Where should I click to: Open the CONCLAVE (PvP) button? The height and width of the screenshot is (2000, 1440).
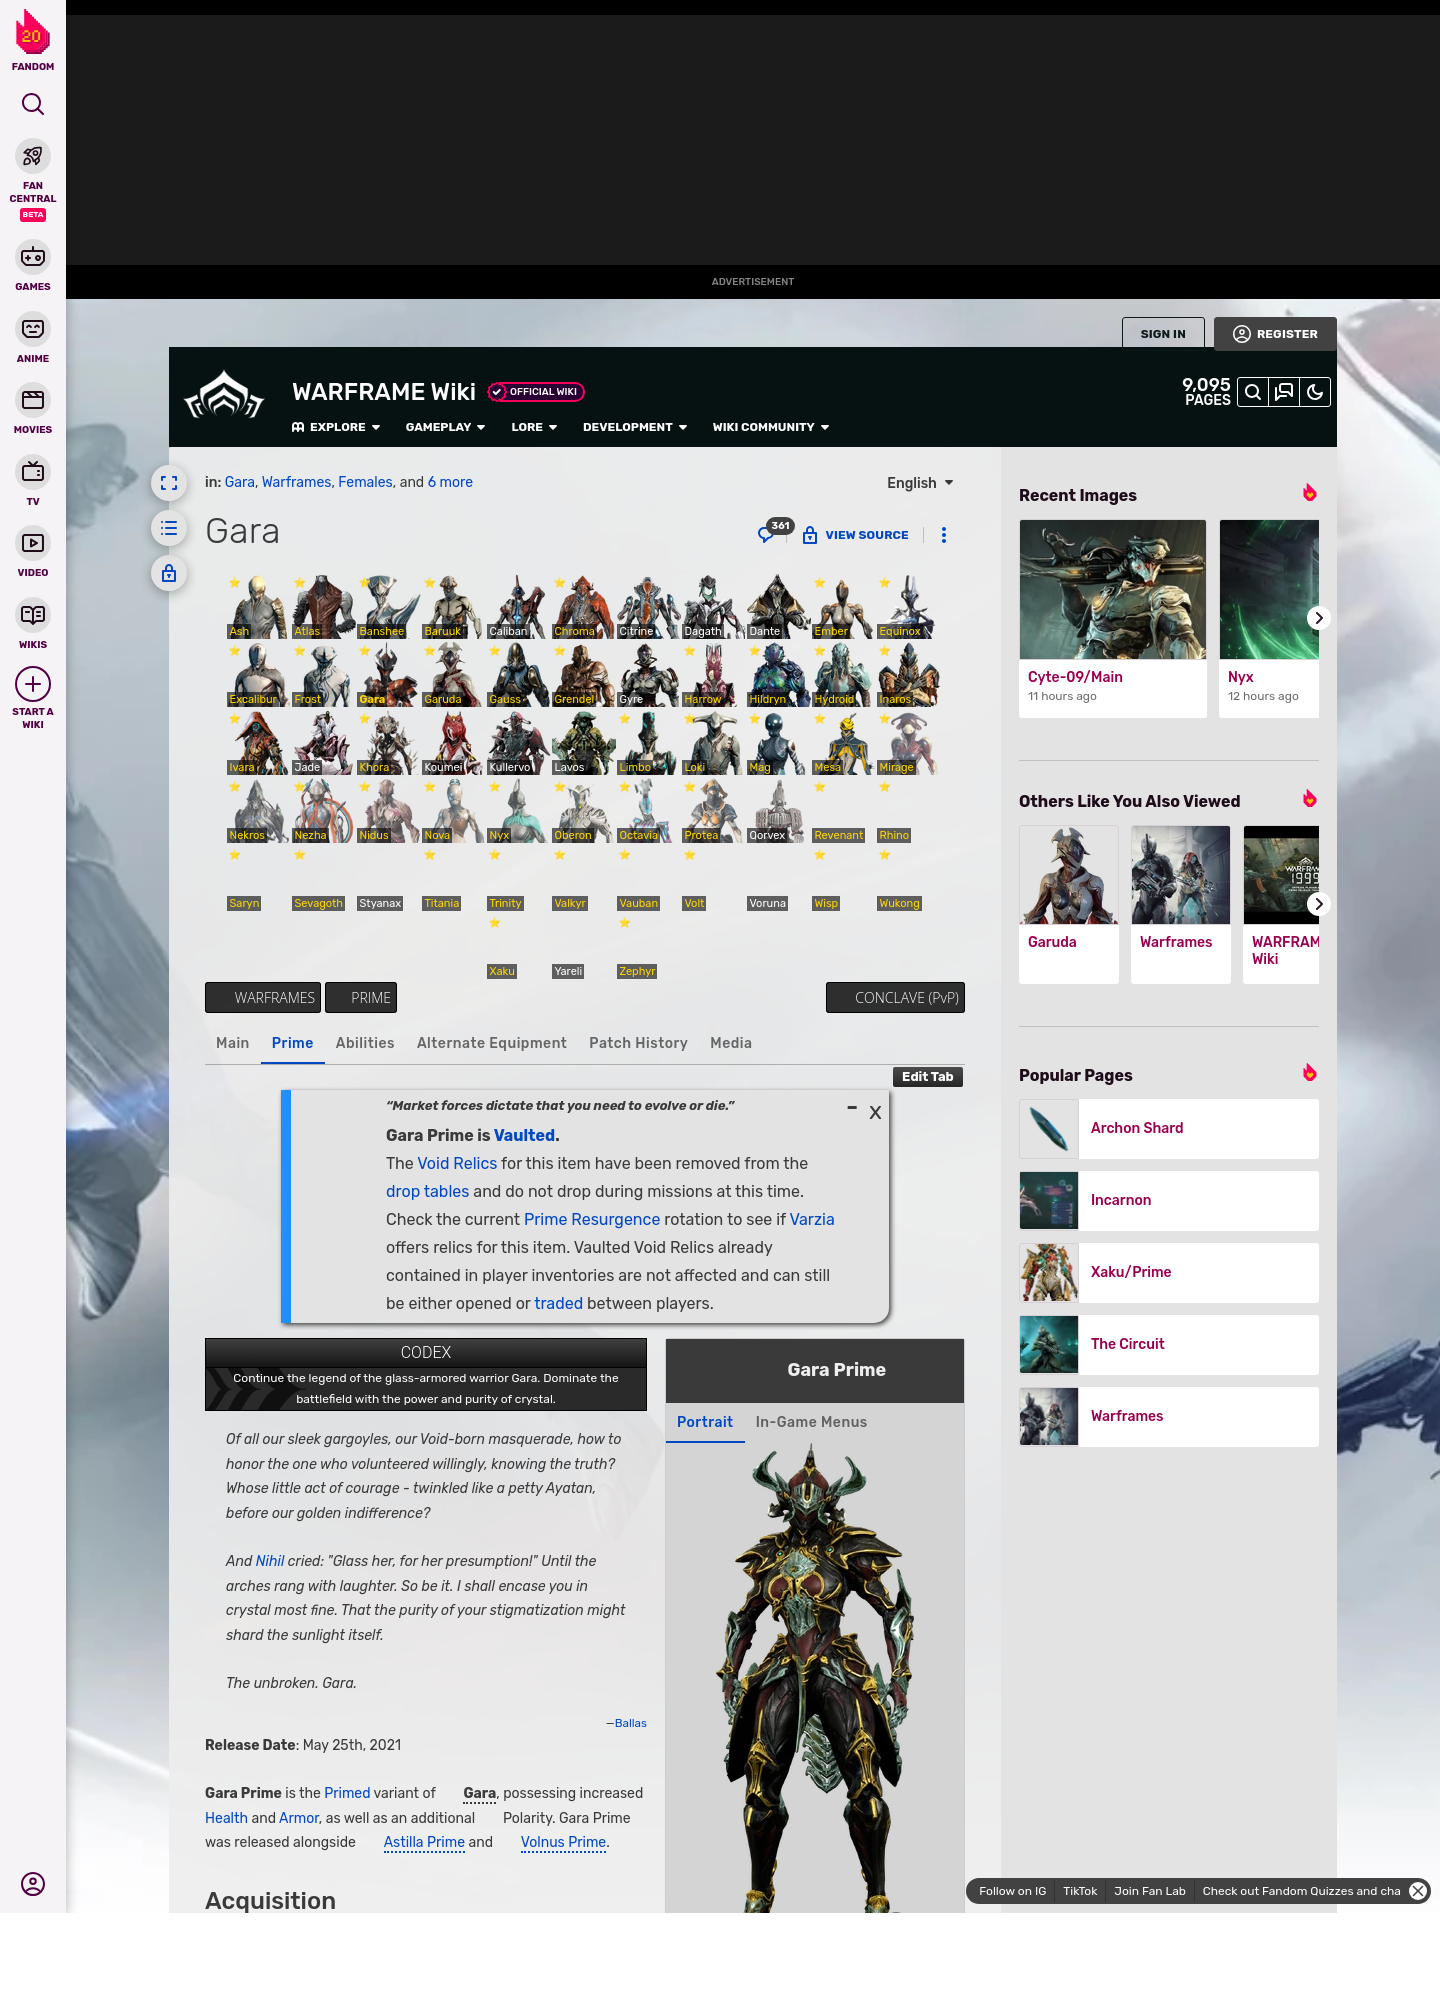pyautogui.click(x=895, y=998)
